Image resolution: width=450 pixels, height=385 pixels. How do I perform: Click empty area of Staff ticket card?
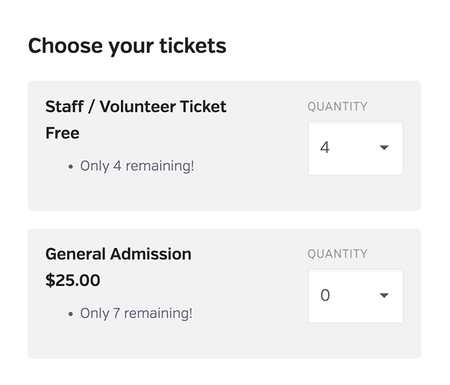pyautogui.click(x=233, y=193)
